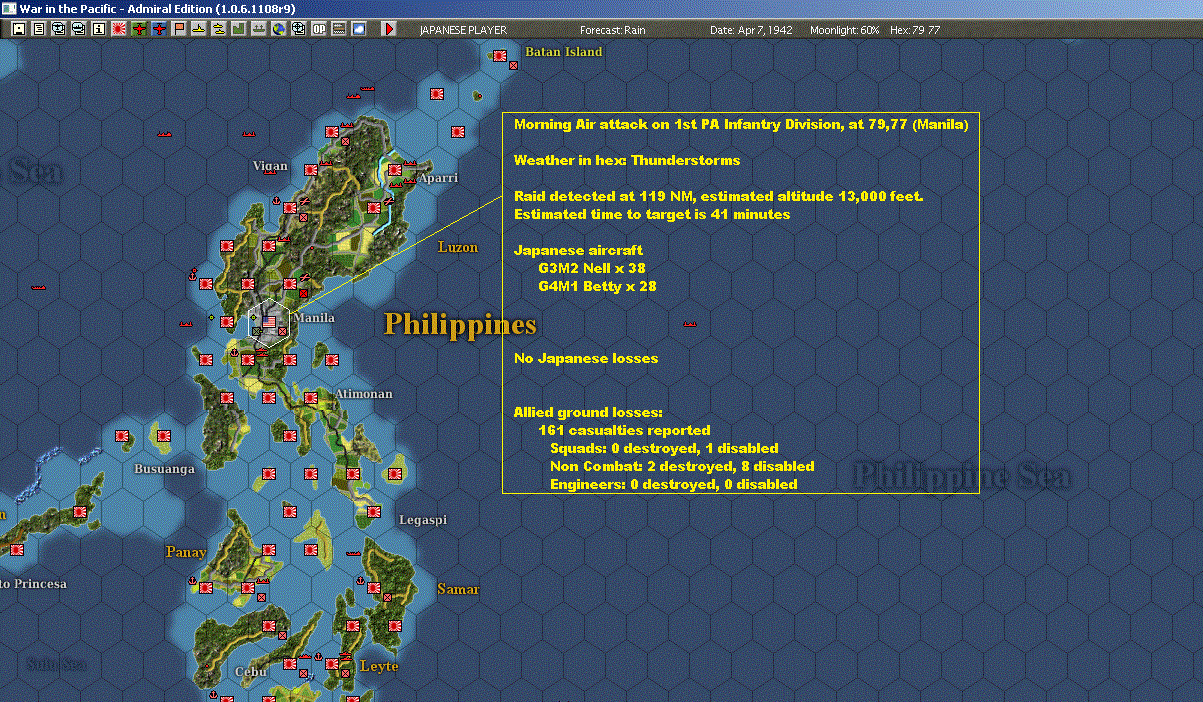
Task: Select the US flag unit at Manila
Action: [x=269, y=322]
